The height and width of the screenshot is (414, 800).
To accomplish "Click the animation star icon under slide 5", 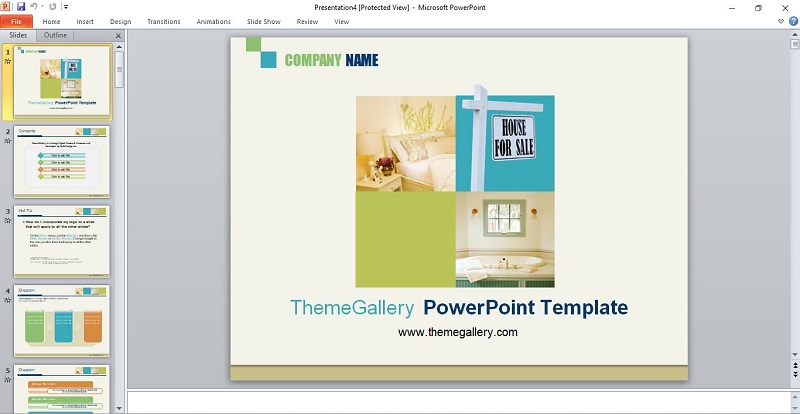I will (8, 380).
